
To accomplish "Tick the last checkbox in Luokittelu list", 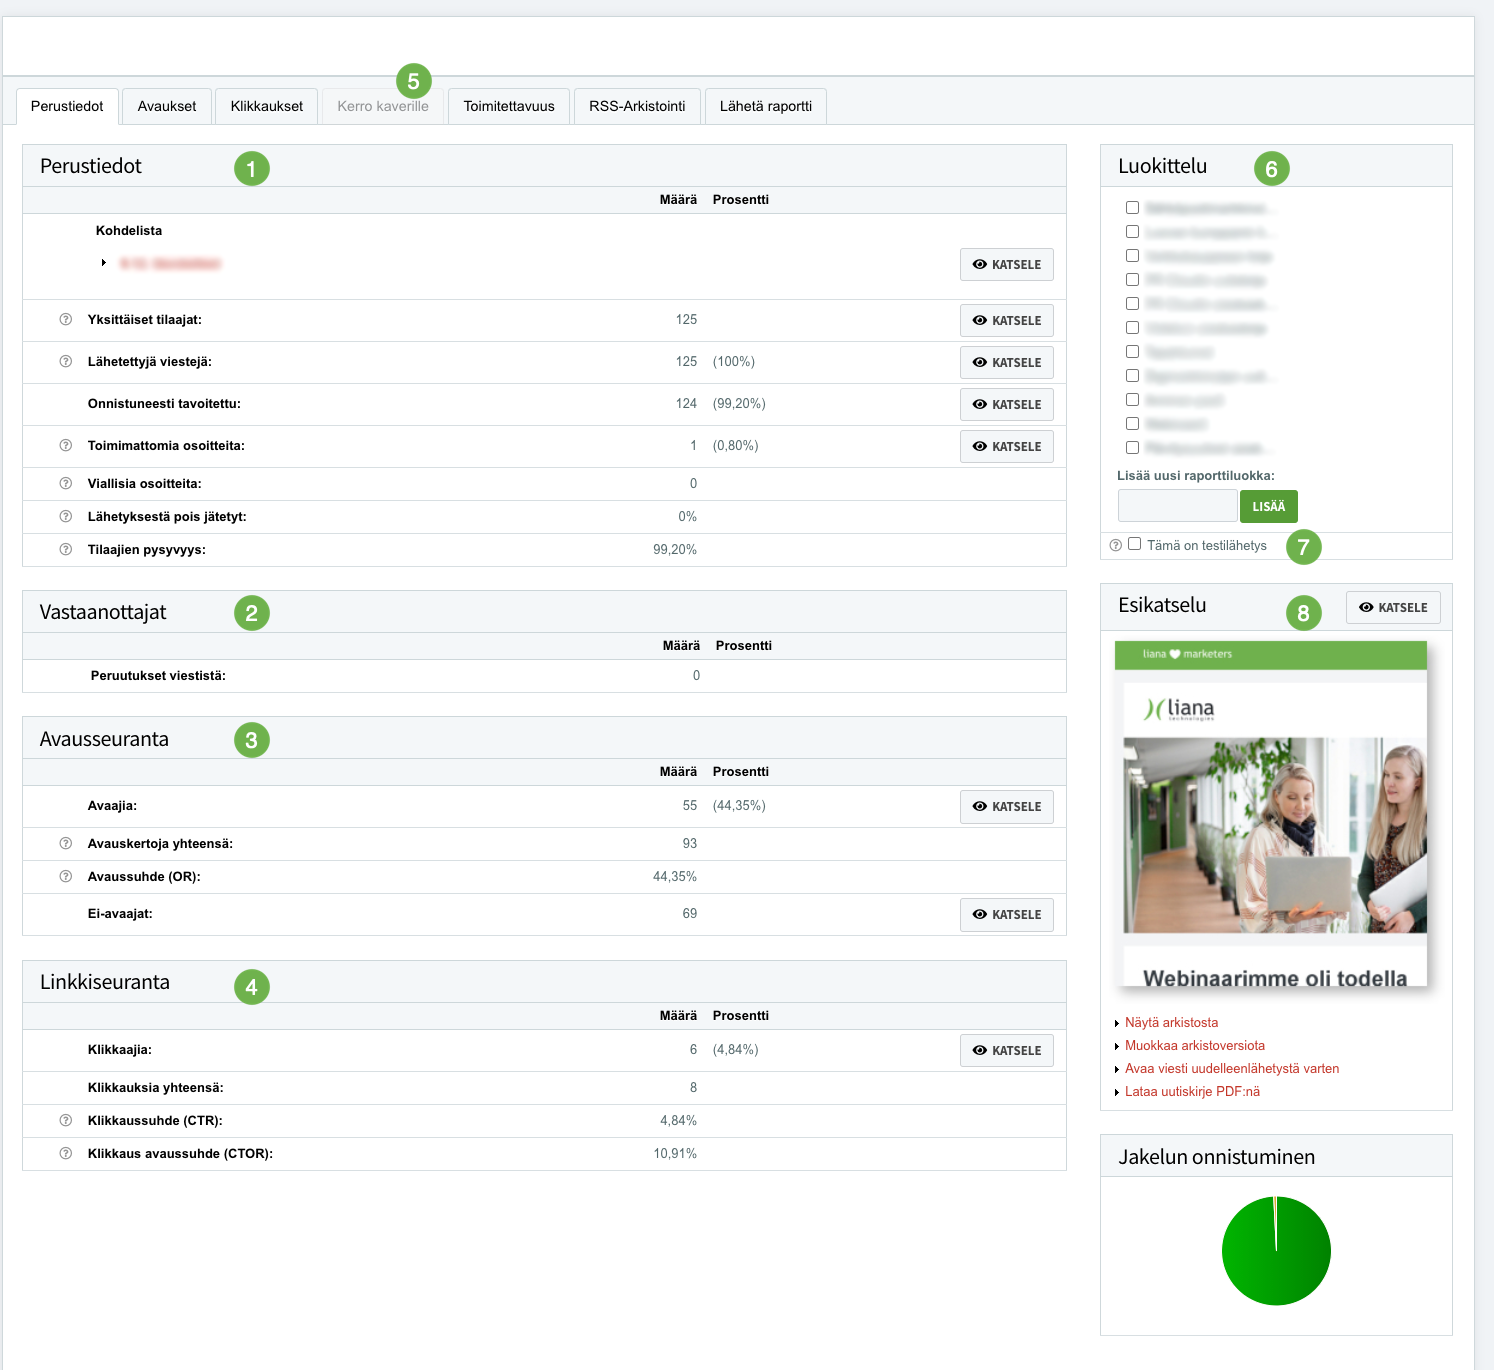I will [1132, 448].
